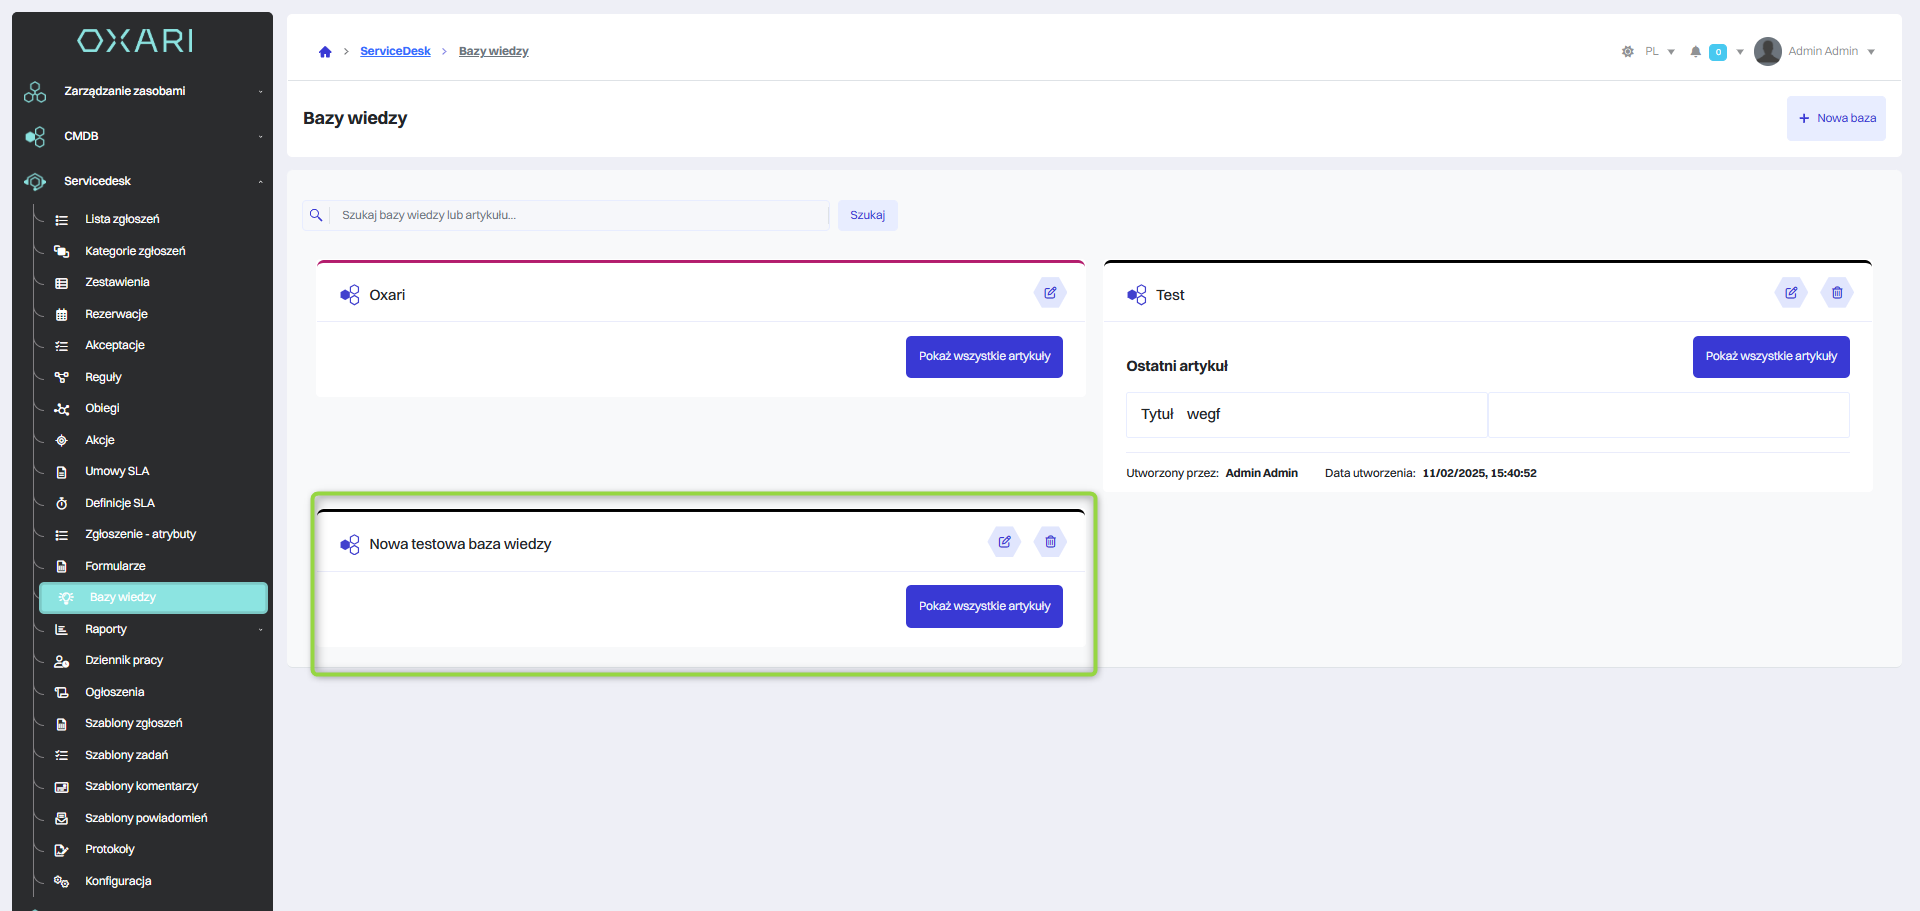Edit the Test knowledge base
The width and height of the screenshot is (1920, 911).
point(1791,293)
